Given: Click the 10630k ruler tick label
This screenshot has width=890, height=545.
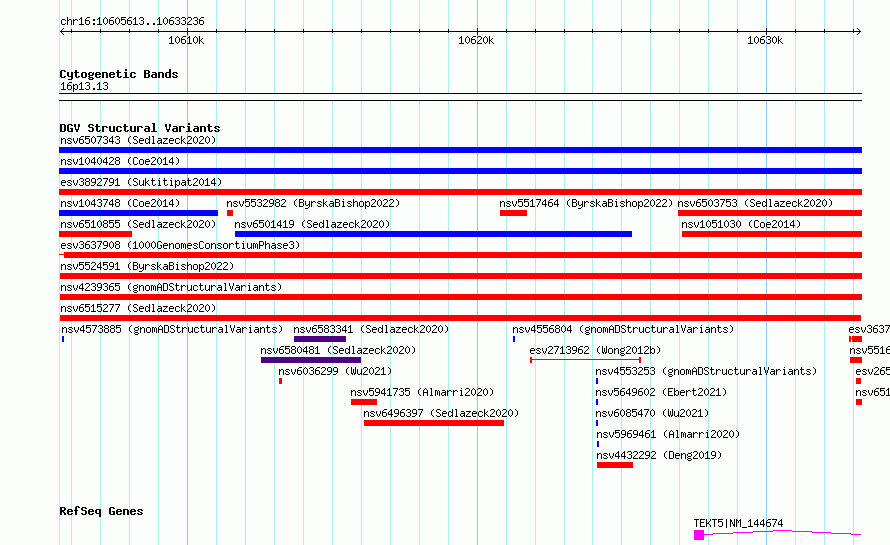Looking at the screenshot, I should [765, 40].
